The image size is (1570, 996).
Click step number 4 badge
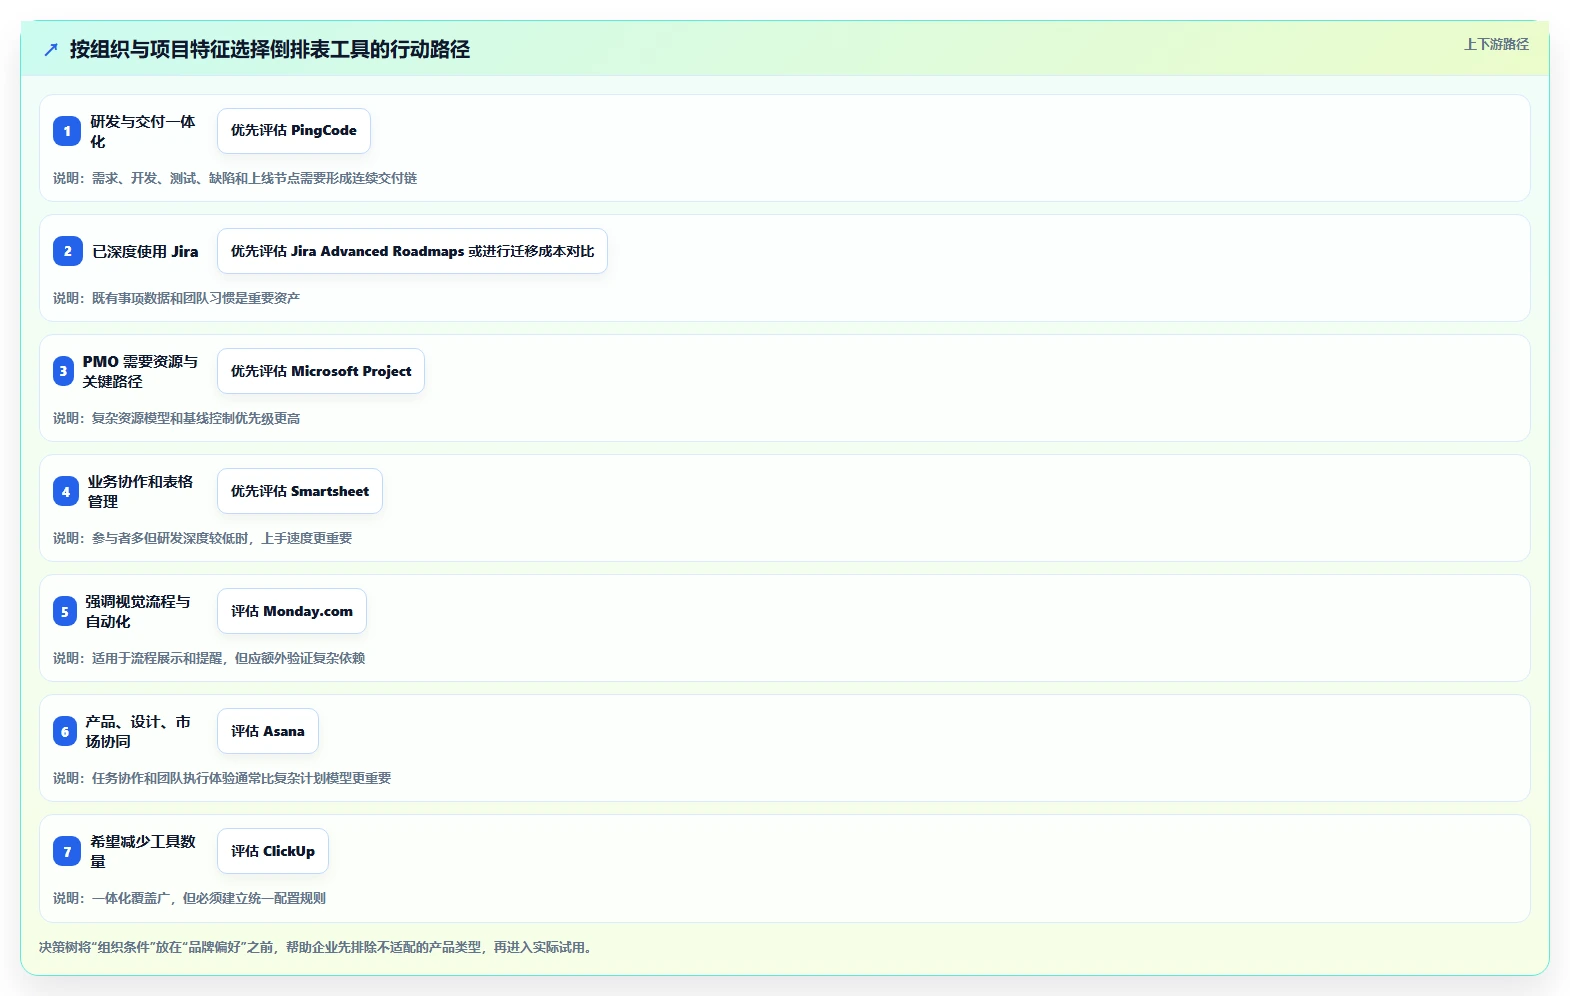coord(66,491)
